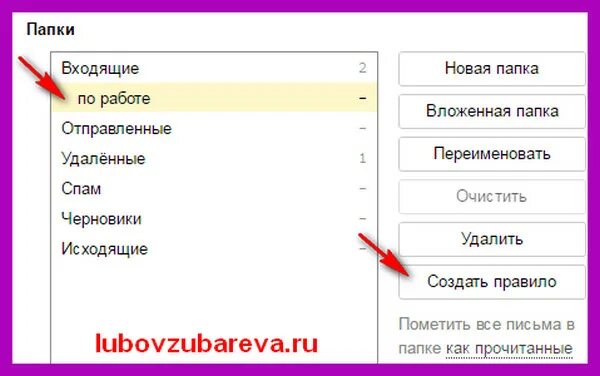Click the Переименовать button
Viewport: 600px width, 376px height.
pyautogui.click(x=492, y=154)
